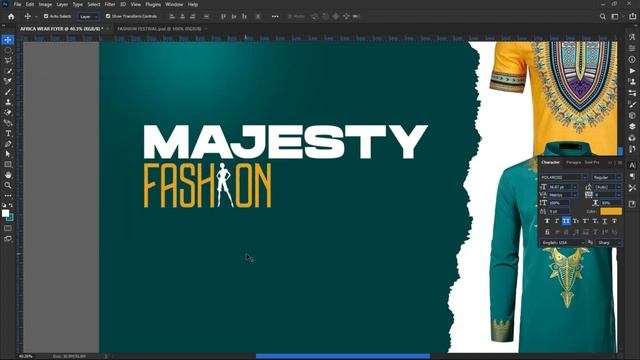This screenshot has height=360, width=640.
Task: Go to the Home screen
Action: tap(11, 16)
